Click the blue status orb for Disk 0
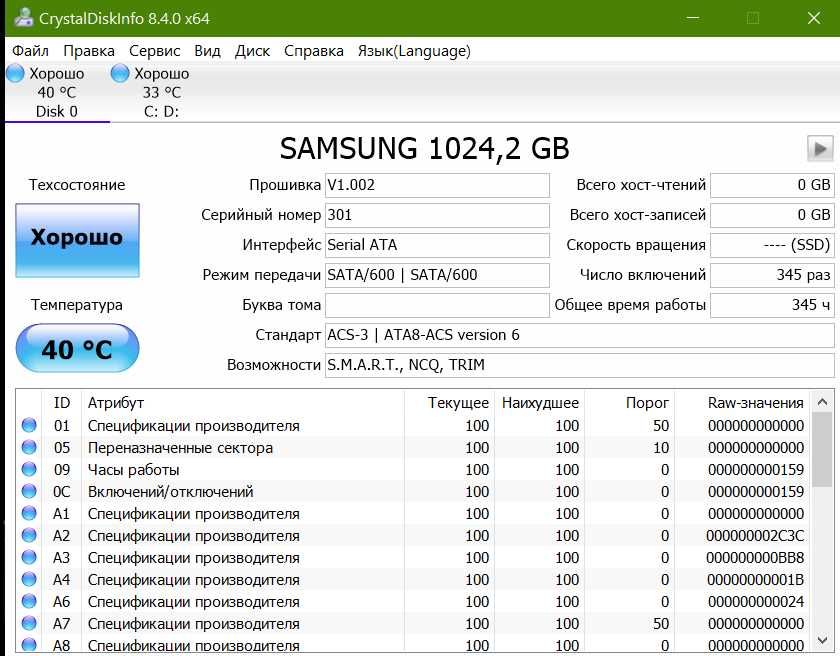The width and height of the screenshot is (840, 656). 15,73
